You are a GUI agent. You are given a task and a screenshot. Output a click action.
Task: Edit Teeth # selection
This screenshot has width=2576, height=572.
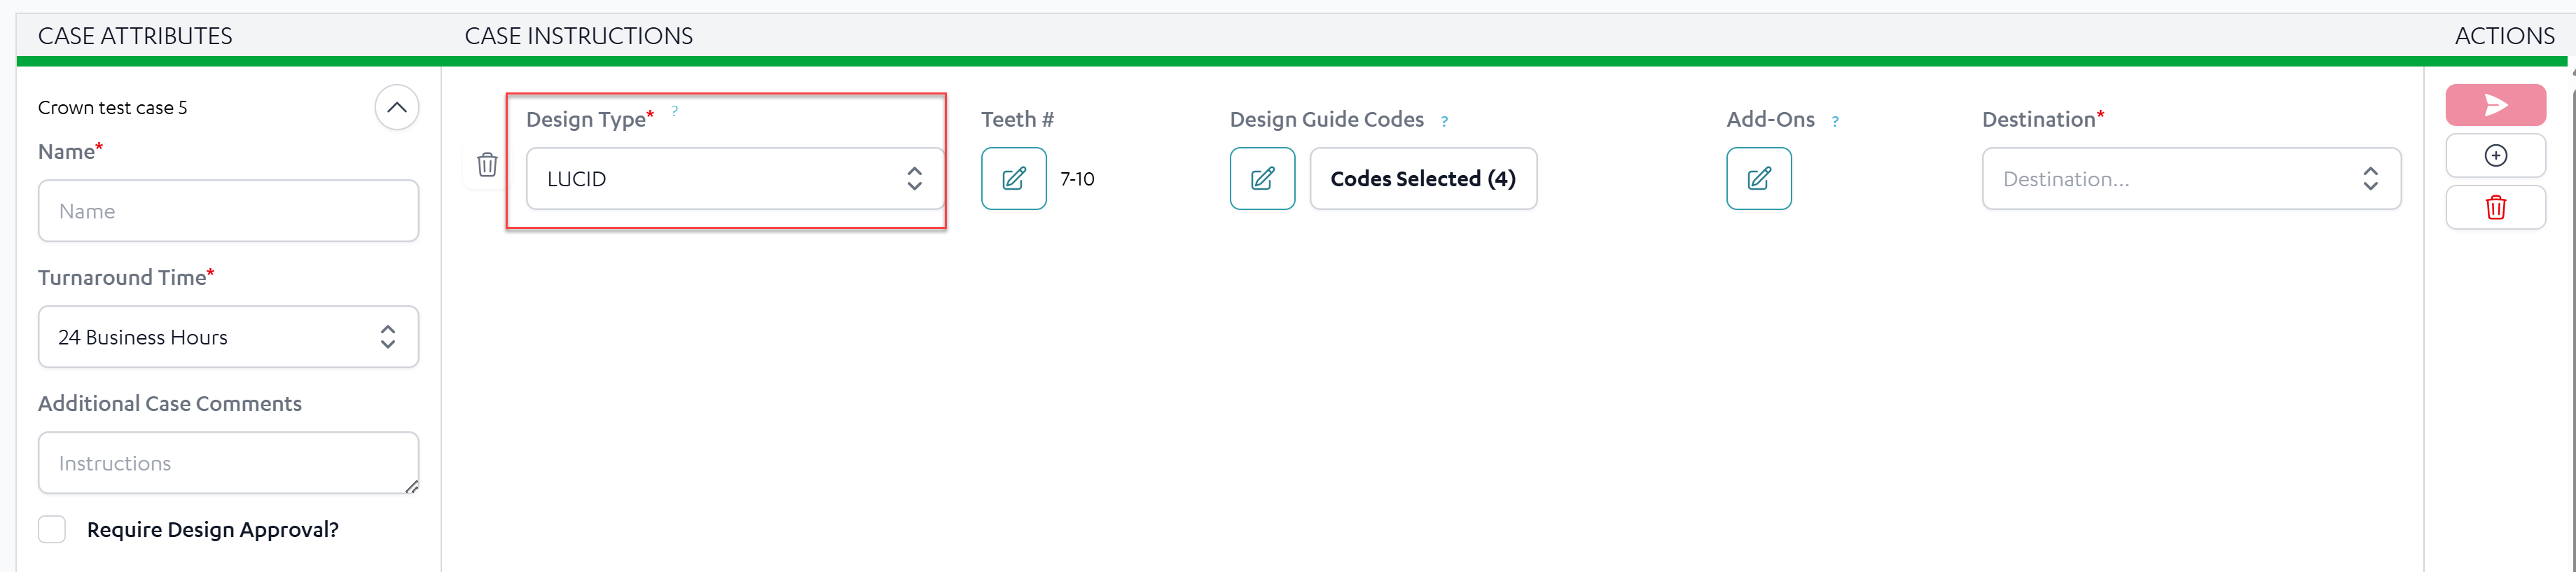(x=1013, y=179)
